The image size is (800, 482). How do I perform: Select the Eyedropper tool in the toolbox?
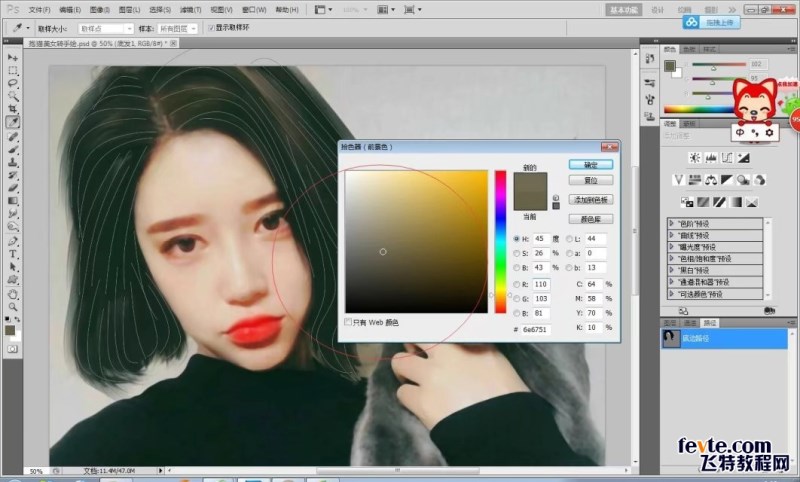(13, 121)
